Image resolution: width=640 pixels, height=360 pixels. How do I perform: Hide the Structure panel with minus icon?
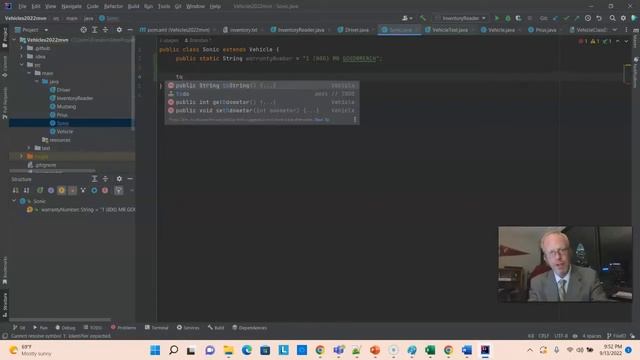click(130, 179)
